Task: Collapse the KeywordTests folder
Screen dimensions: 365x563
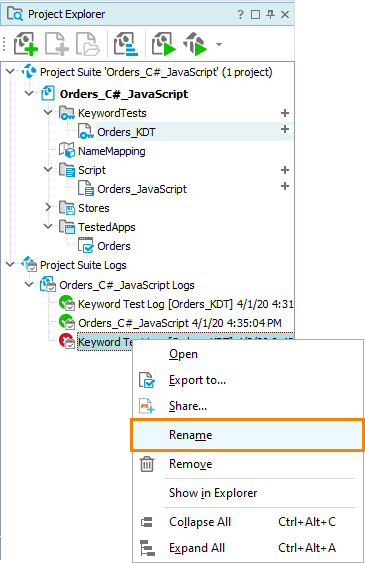Action: point(48,112)
